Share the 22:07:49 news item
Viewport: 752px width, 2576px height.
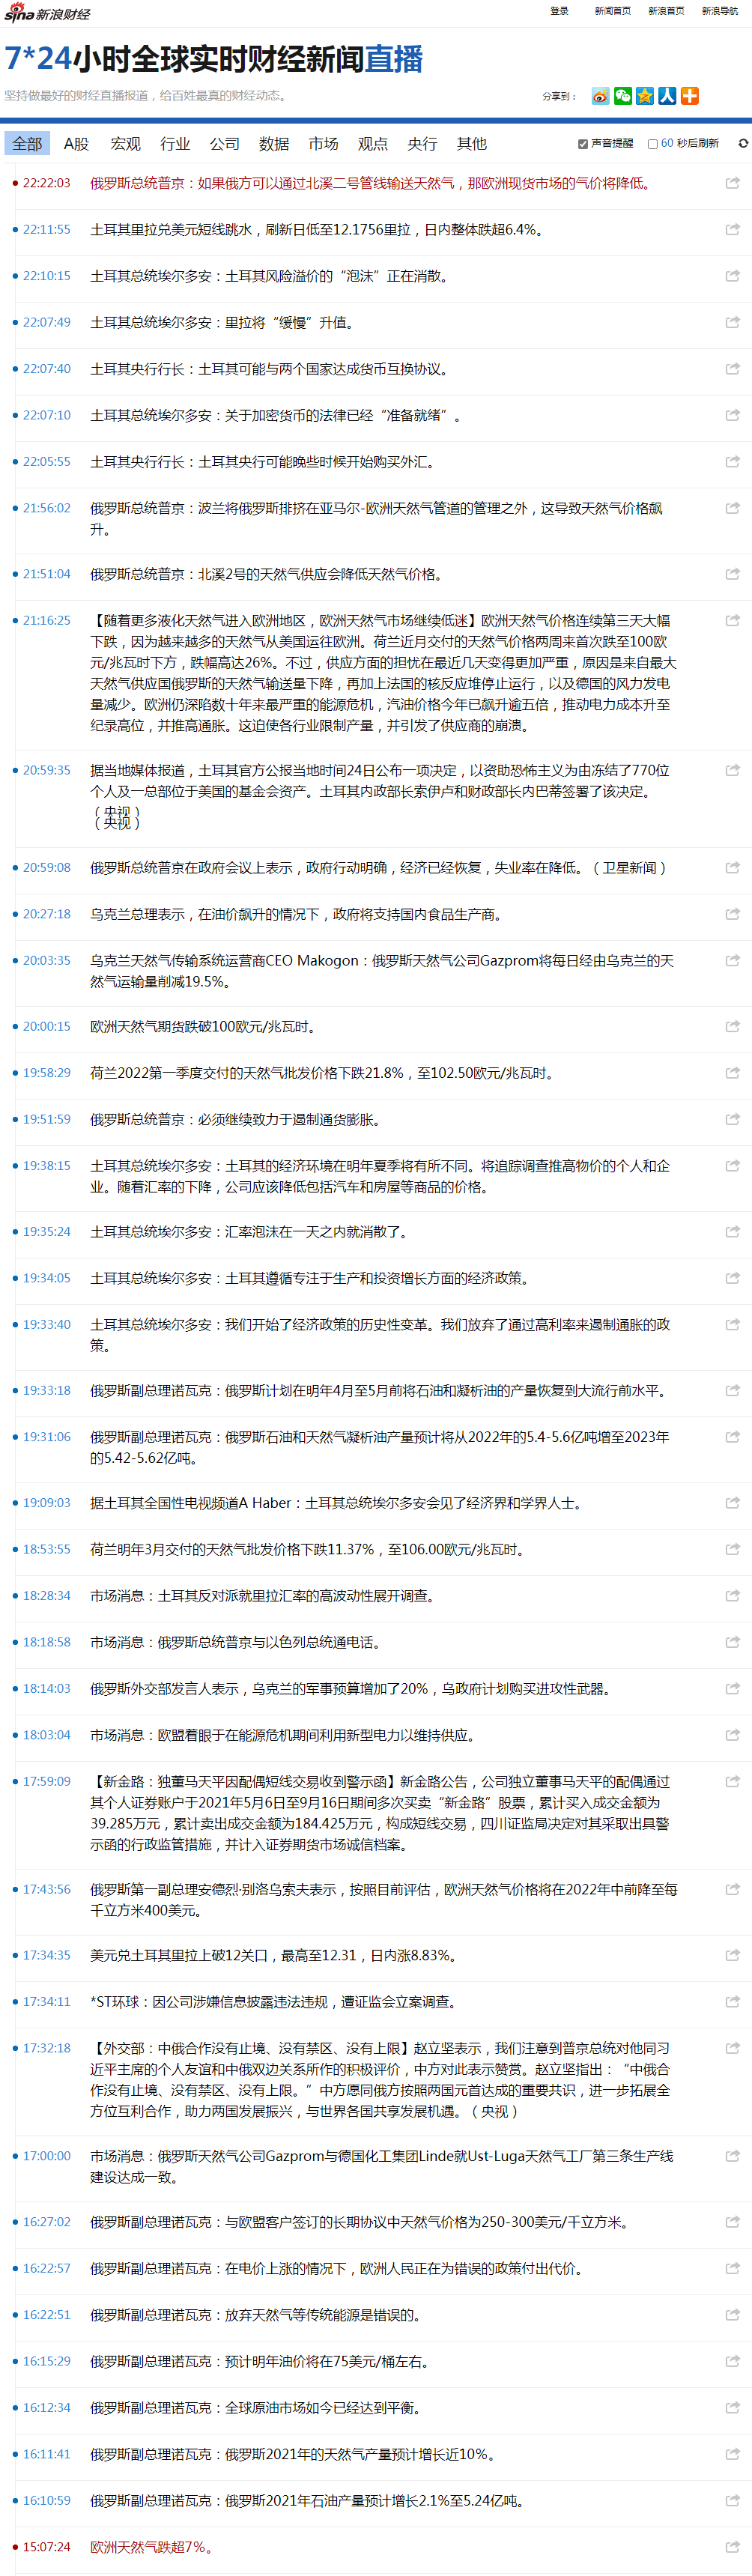[732, 323]
